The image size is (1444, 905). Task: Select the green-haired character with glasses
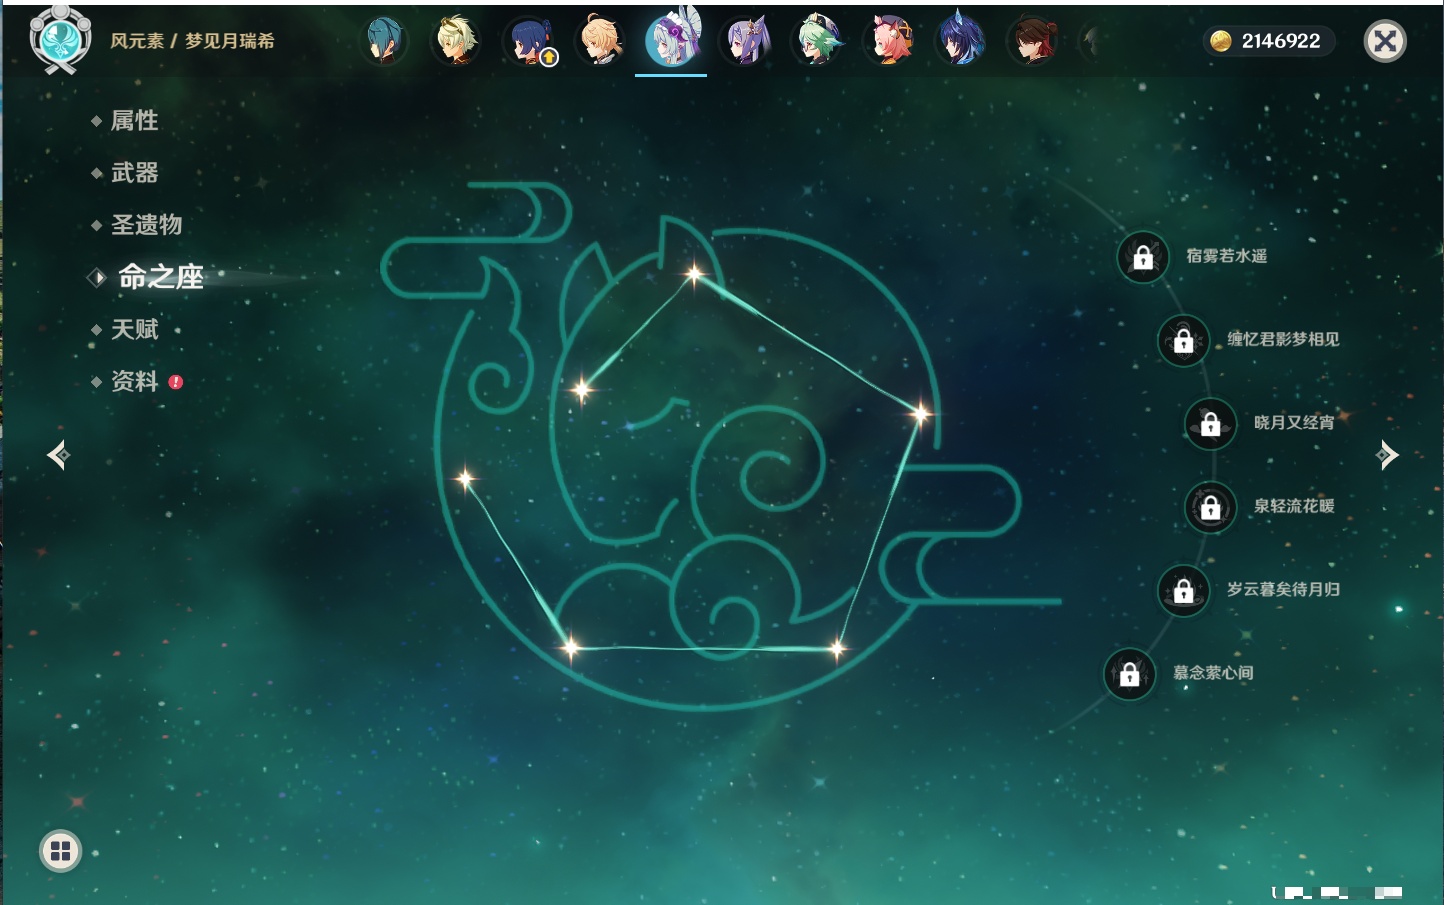click(x=818, y=41)
